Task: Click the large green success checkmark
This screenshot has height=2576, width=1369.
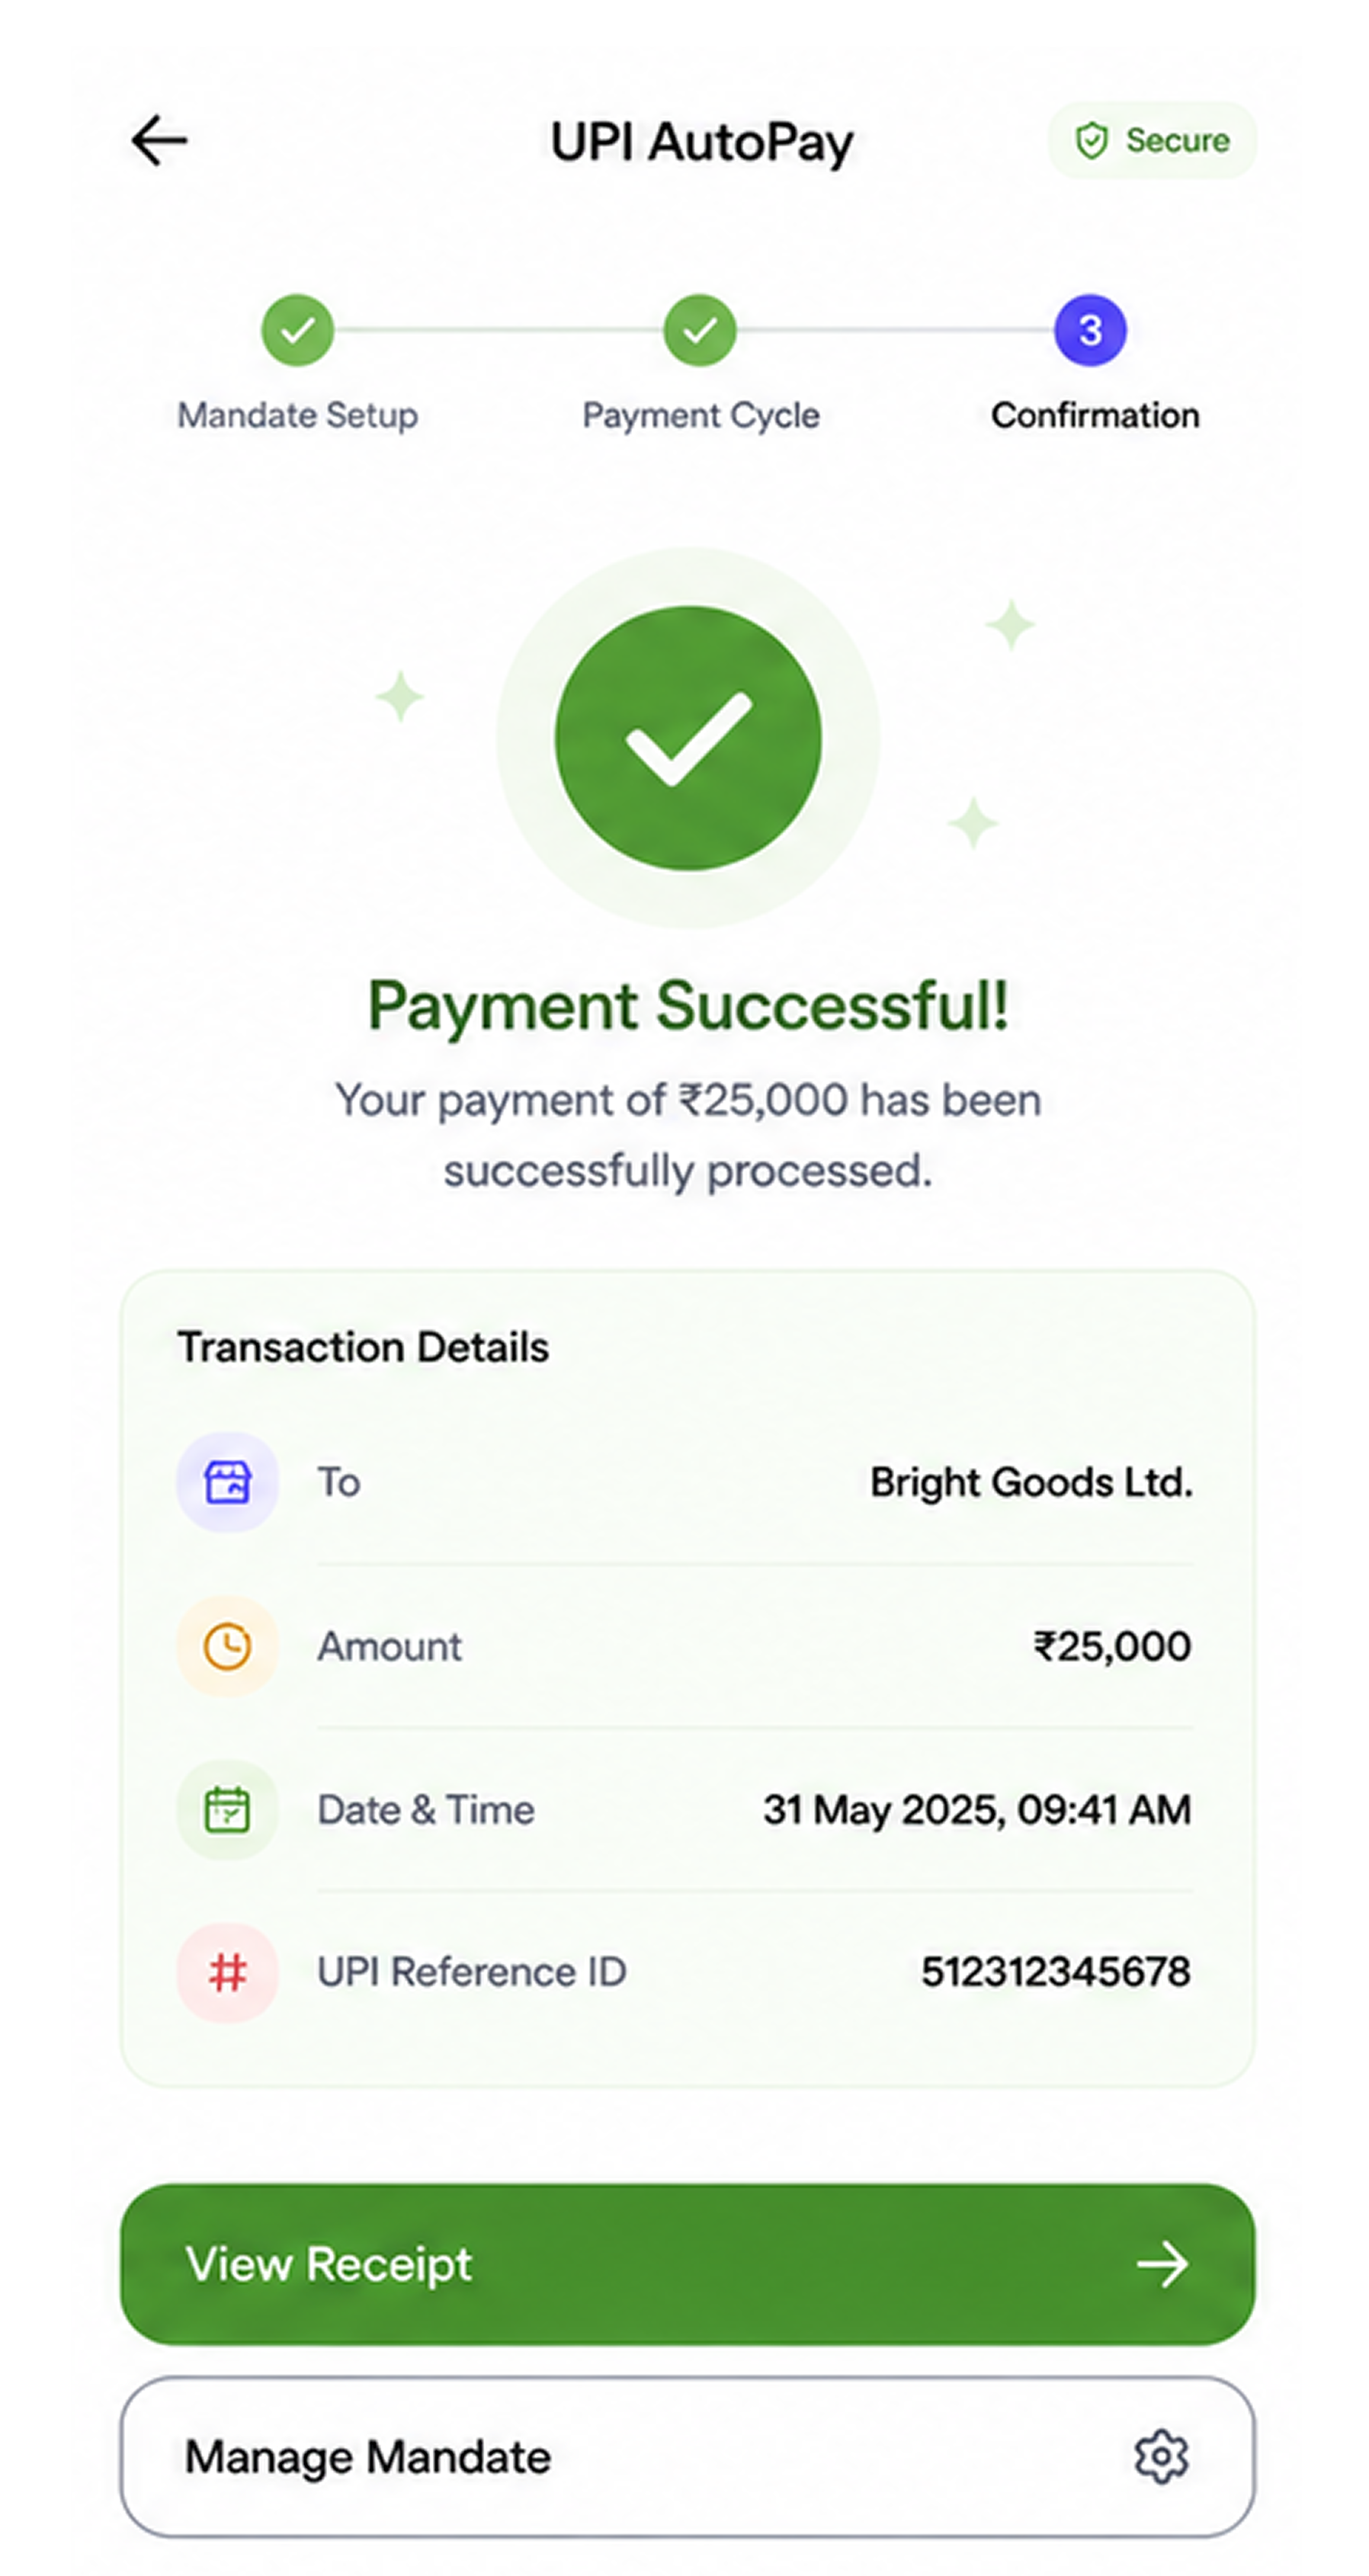Action: (x=688, y=738)
